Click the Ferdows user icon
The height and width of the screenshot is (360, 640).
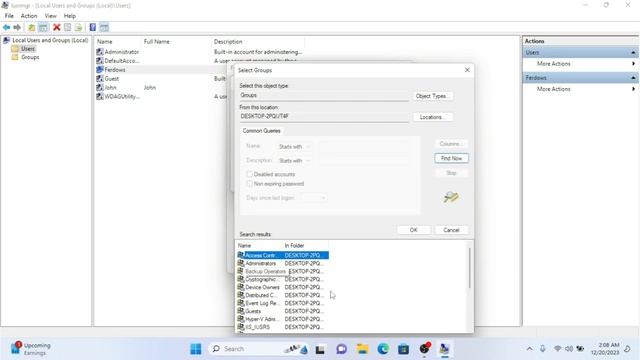(100, 70)
